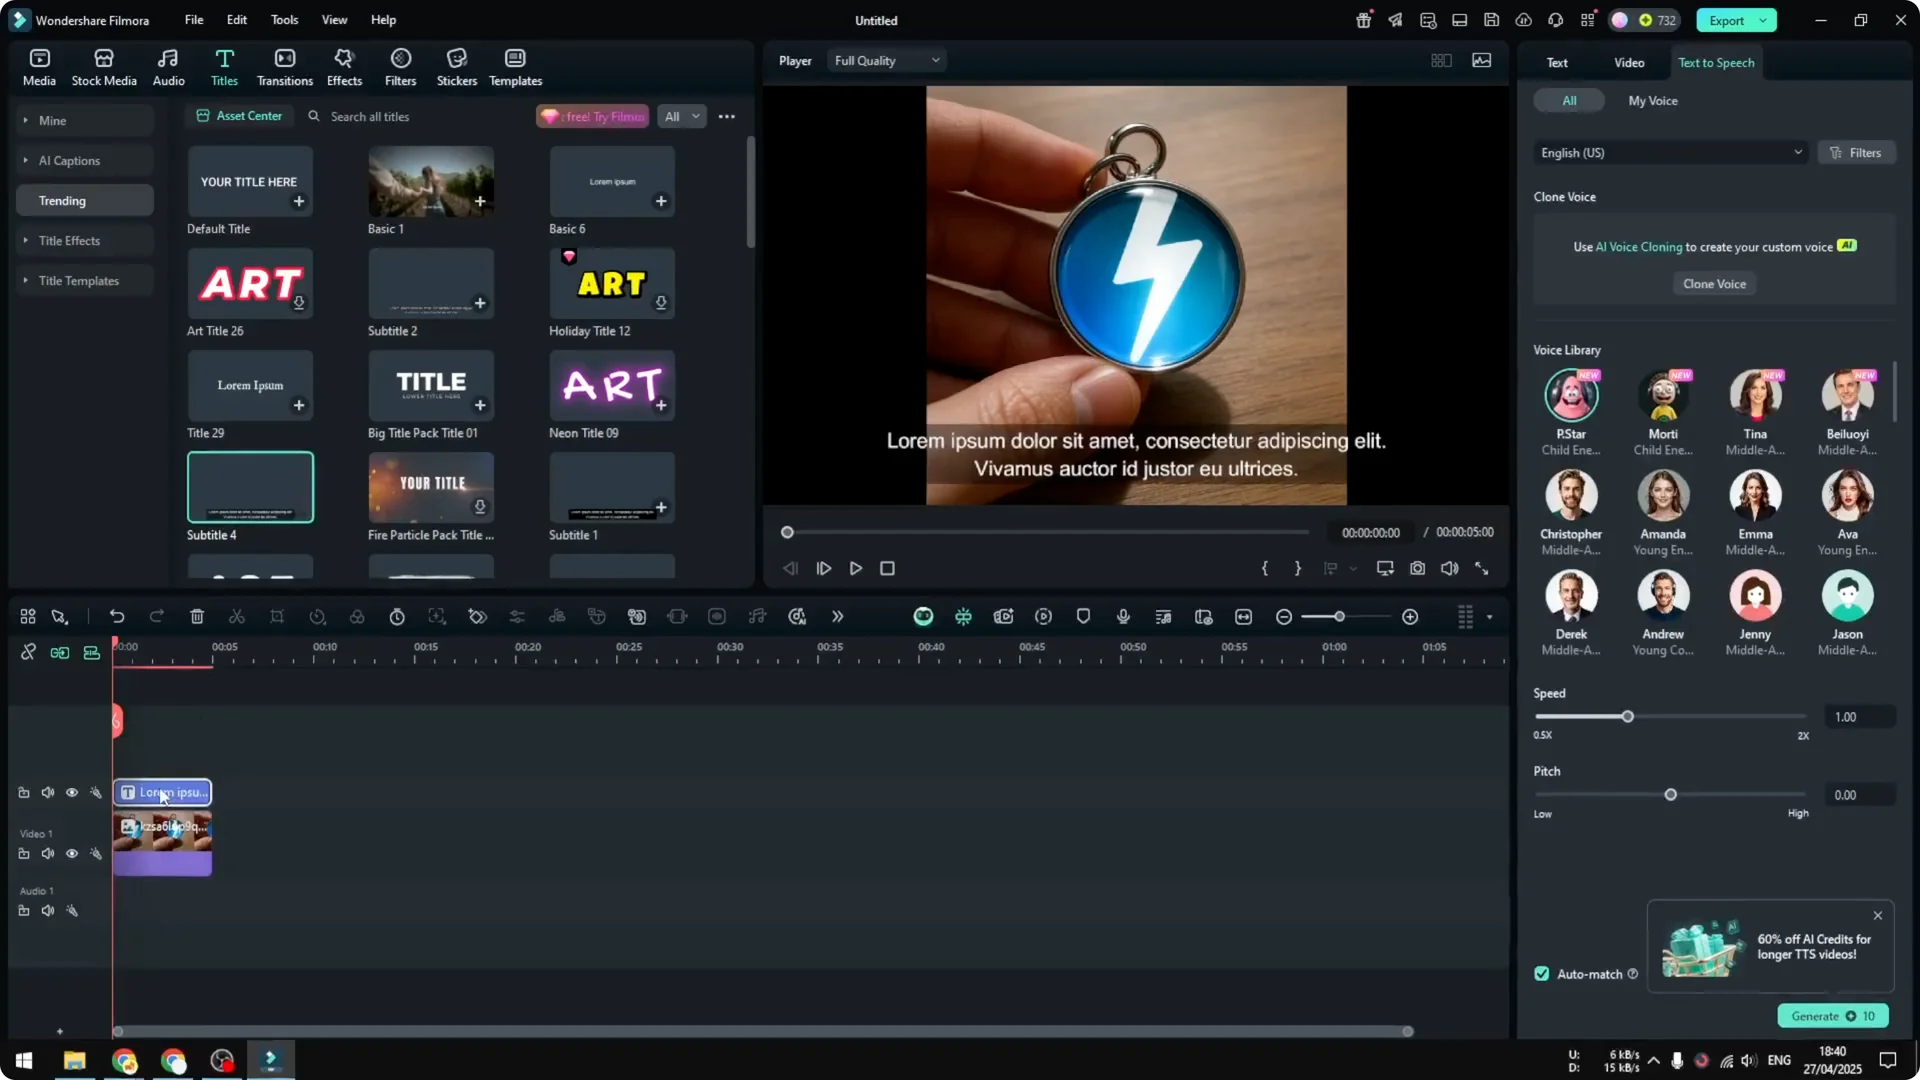Viewport: 1920px width, 1080px height.
Task: Select the Christopher voice thumbnail
Action: click(1570, 496)
